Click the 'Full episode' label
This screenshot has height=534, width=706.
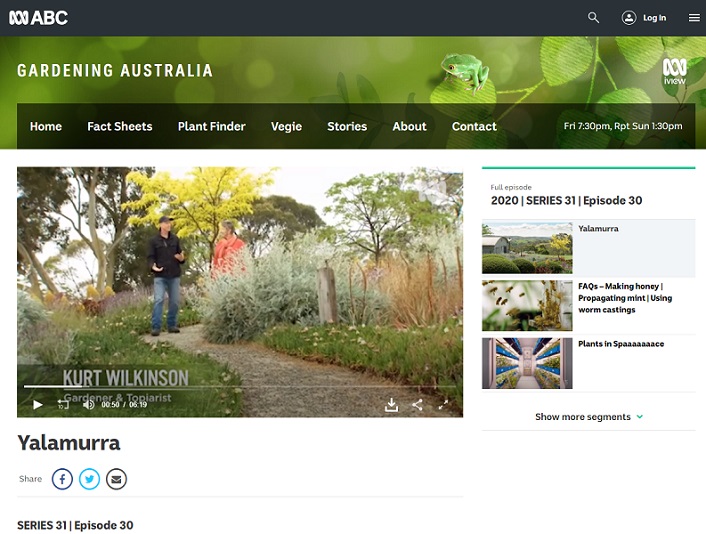pyautogui.click(x=511, y=187)
